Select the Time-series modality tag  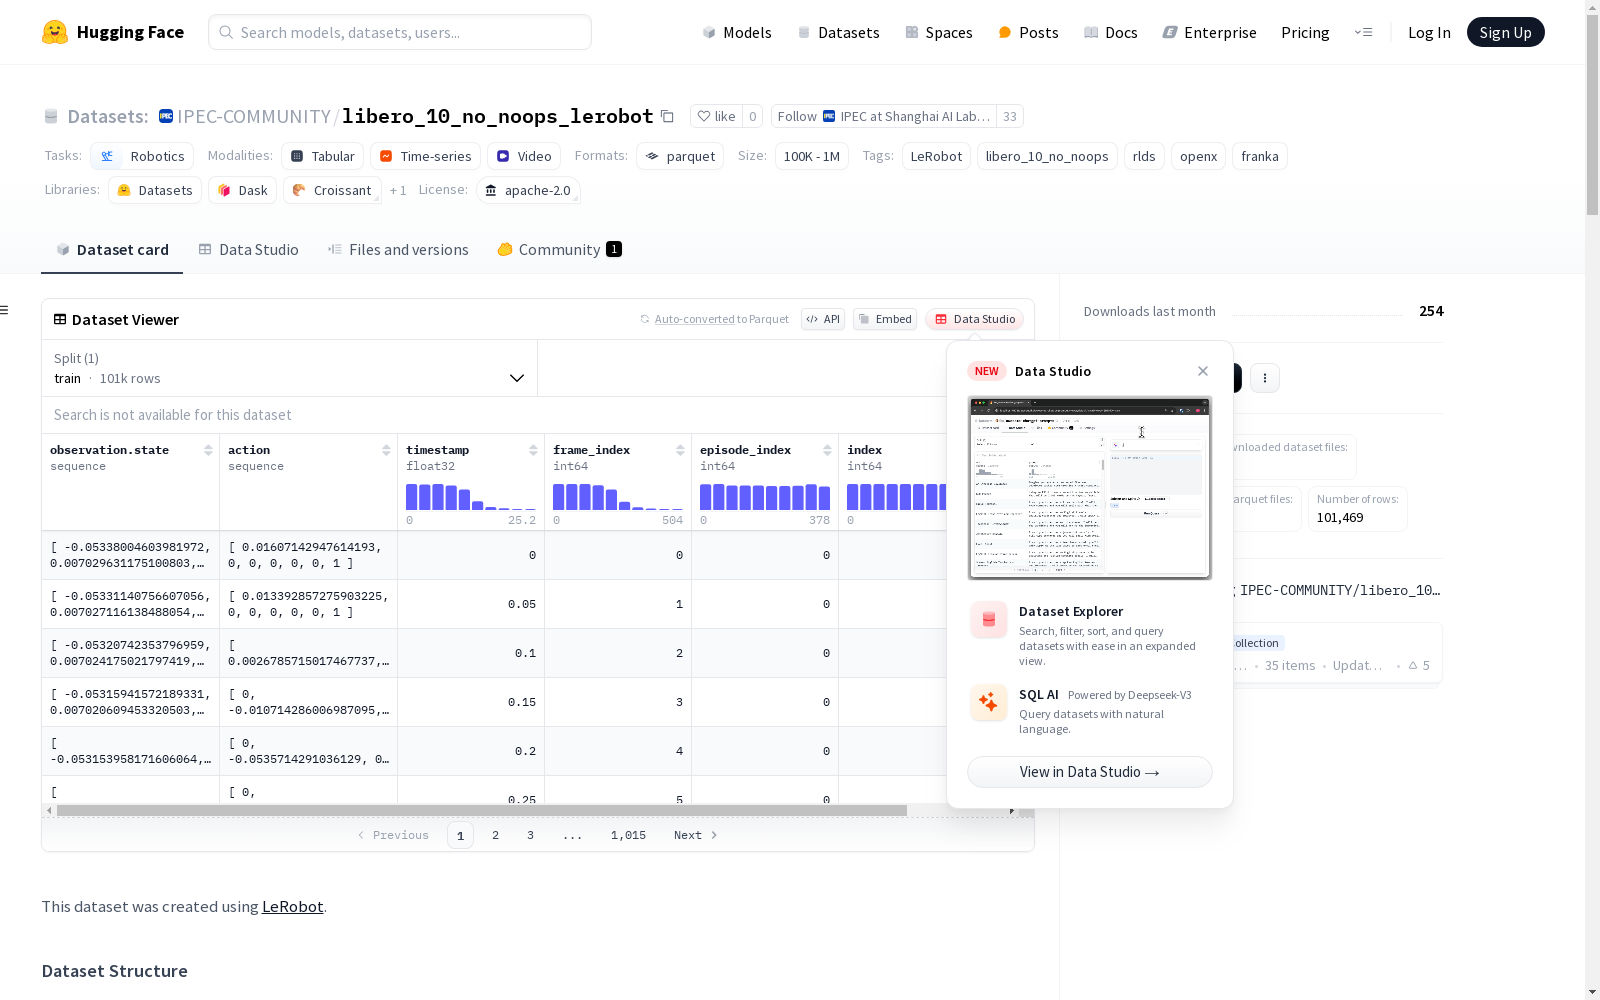(425, 156)
